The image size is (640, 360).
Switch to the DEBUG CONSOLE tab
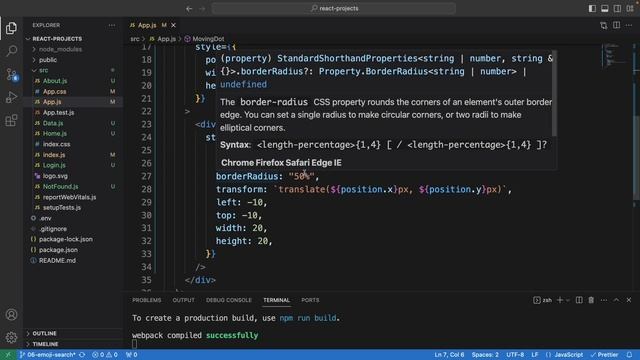click(229, 300)
